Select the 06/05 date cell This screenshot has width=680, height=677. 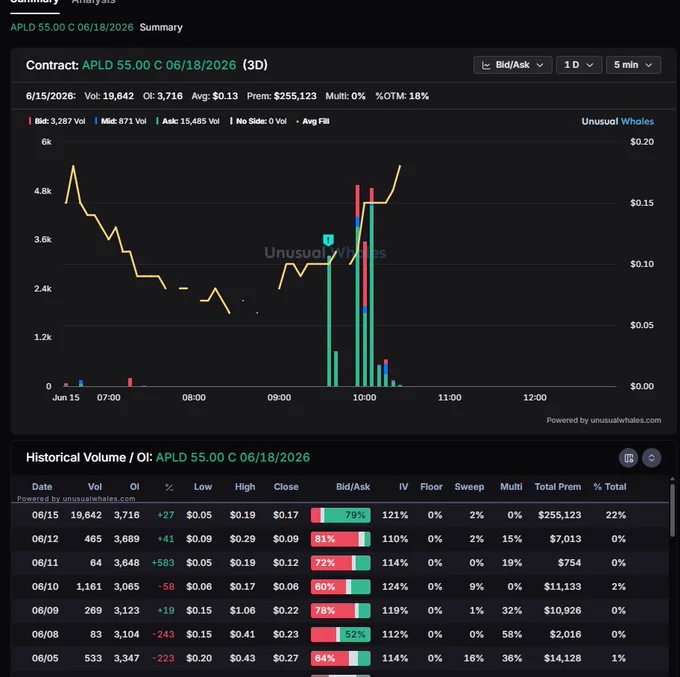point(45,658)
